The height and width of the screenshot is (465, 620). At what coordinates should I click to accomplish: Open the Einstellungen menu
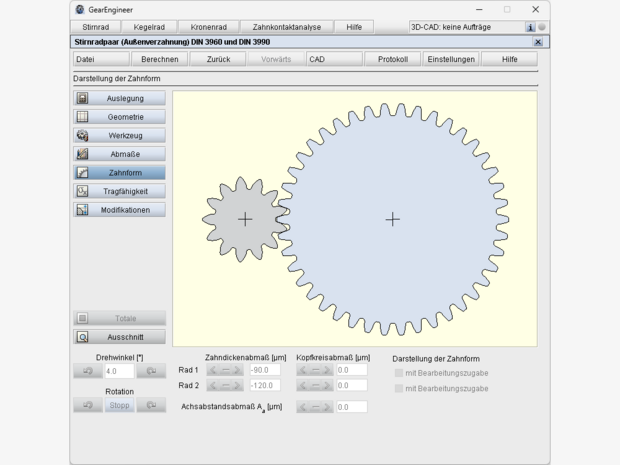click(x=451, y=59)
